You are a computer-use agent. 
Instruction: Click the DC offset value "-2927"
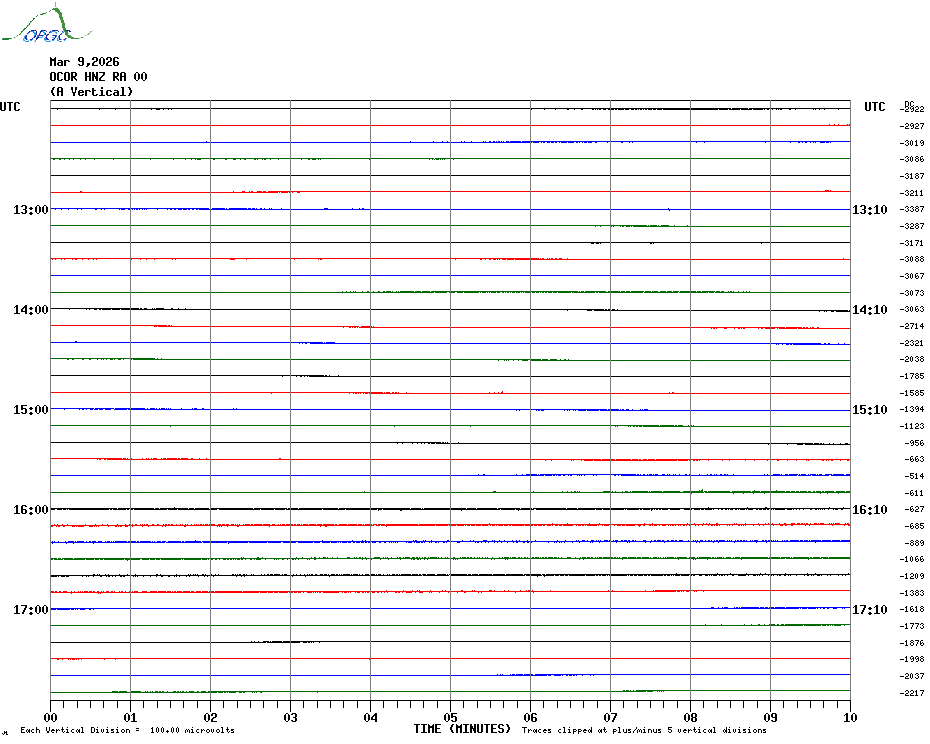click(912, 126)
